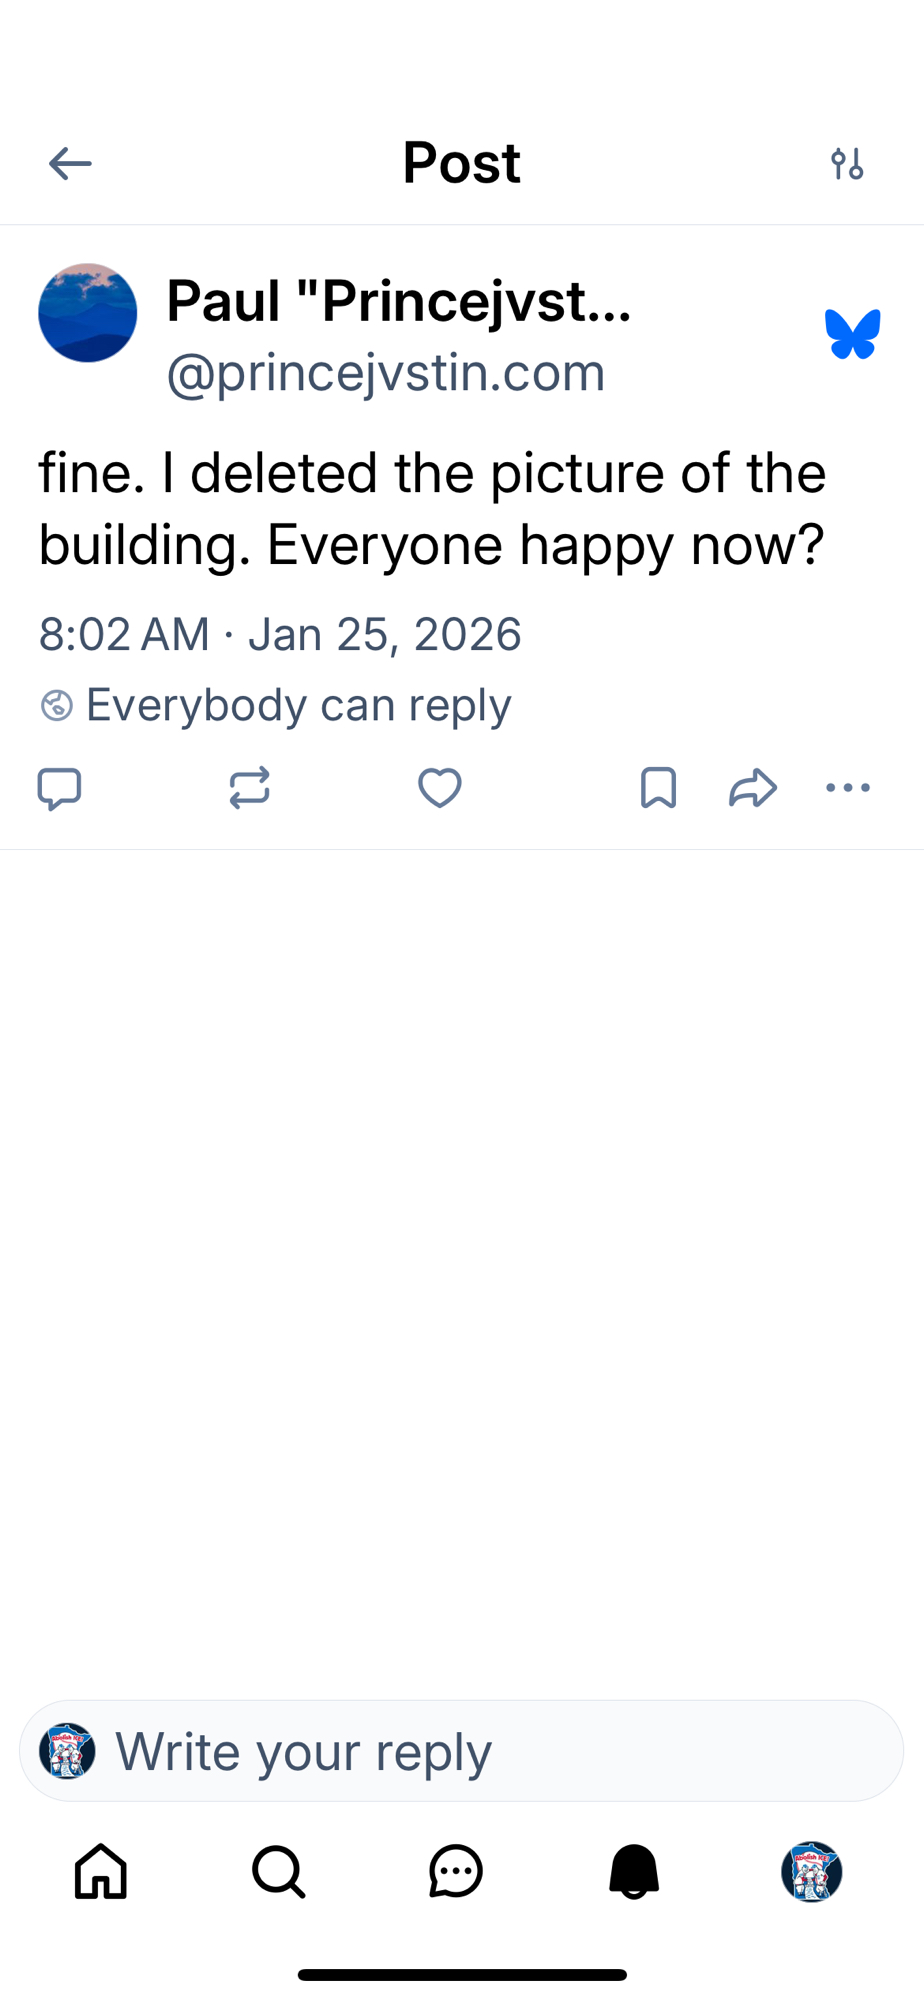The image size is (924, 2000).
Task: Go back using the arrow icon
Action: [70, 163]
